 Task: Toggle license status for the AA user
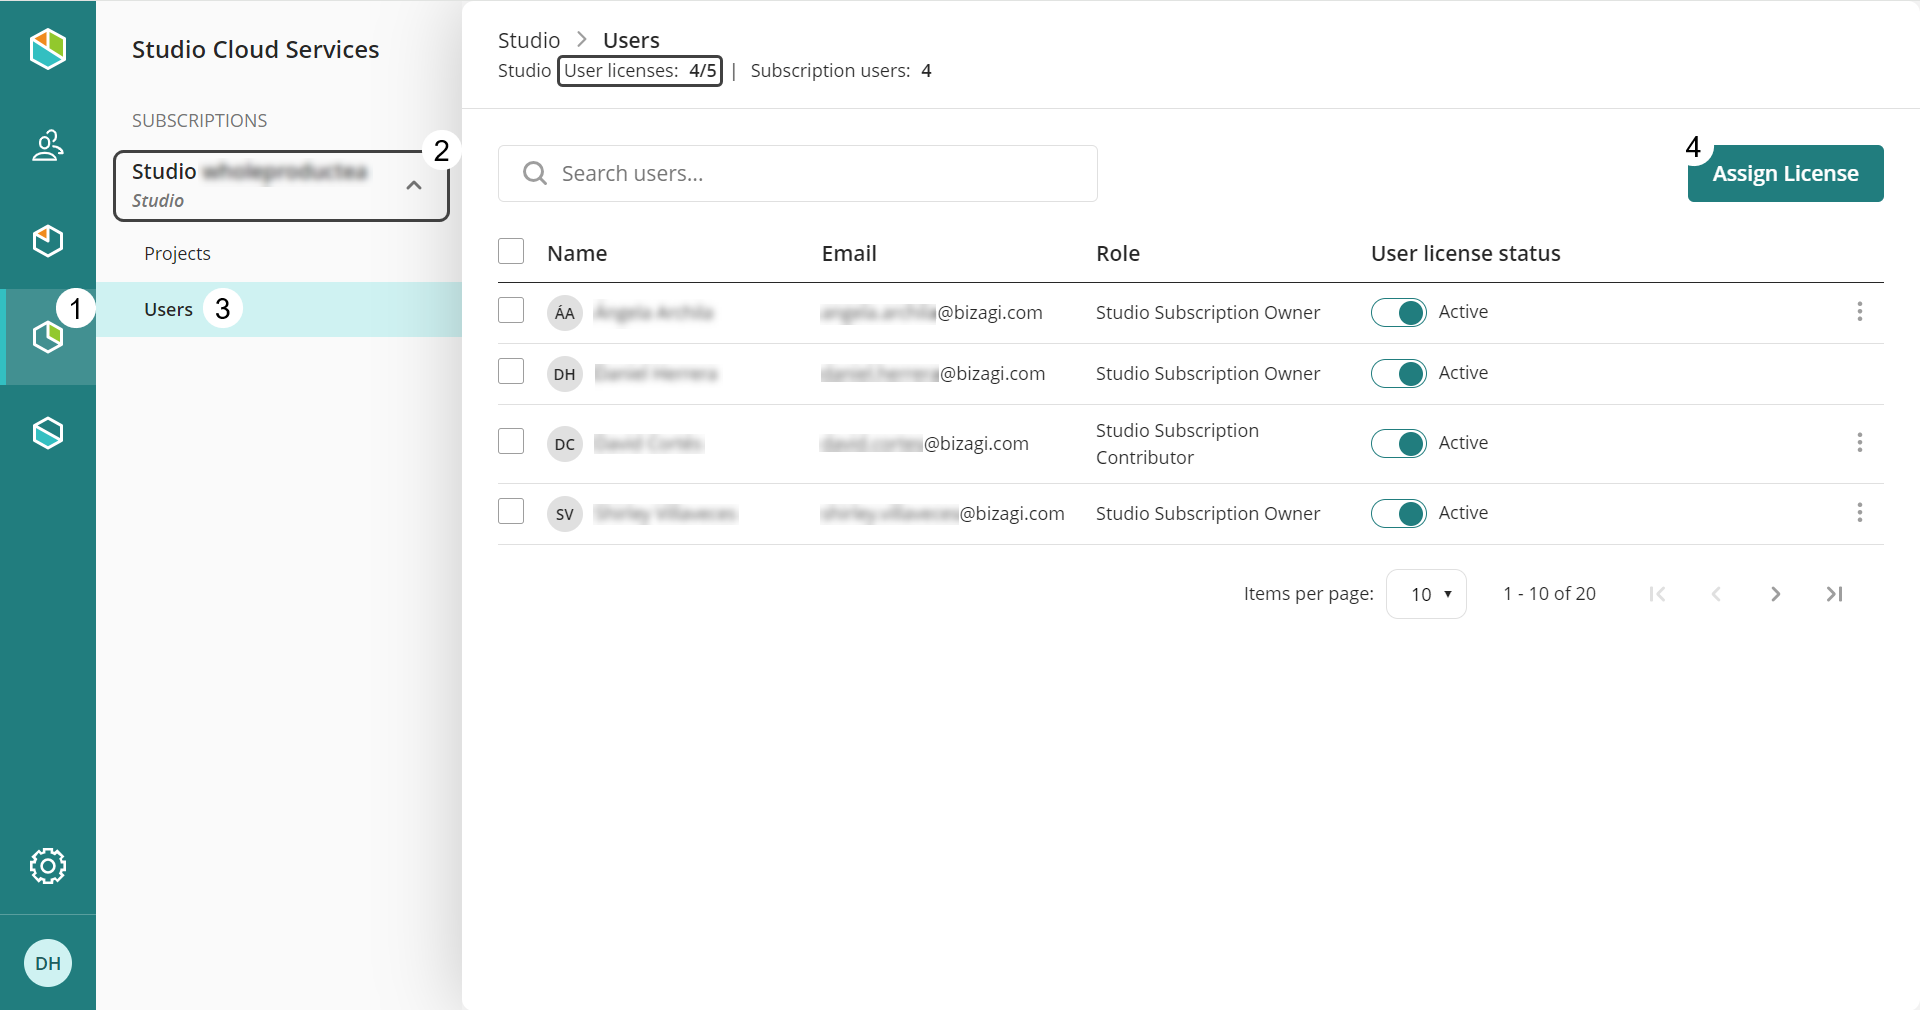[x=1398, y=313]
